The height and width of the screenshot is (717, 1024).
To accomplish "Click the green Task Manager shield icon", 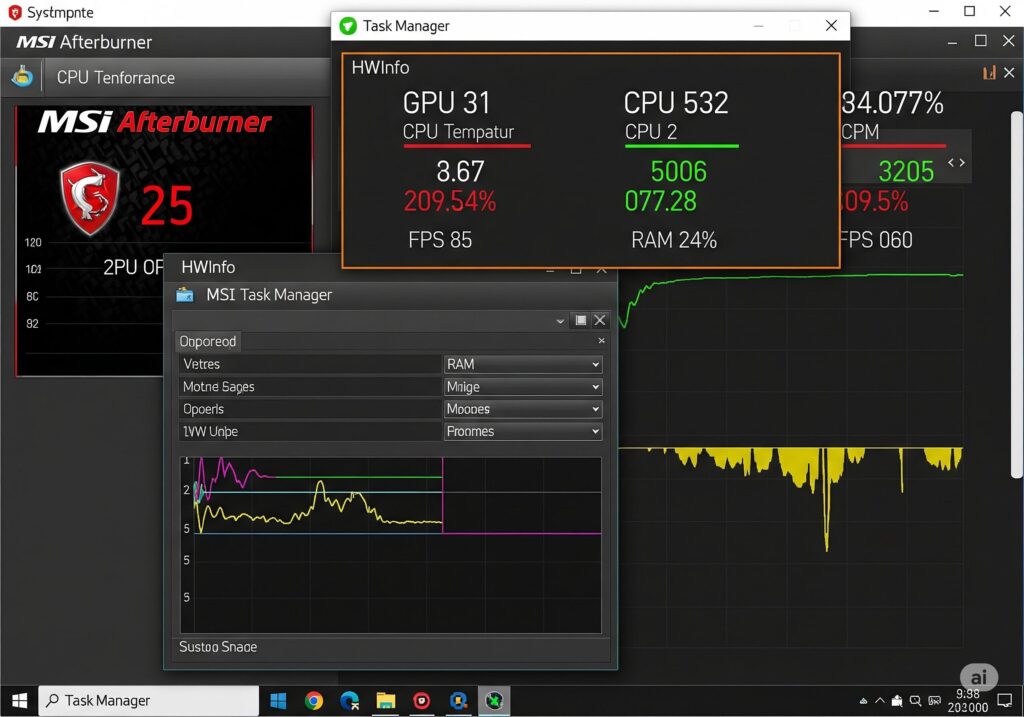I will pos(347,26).
